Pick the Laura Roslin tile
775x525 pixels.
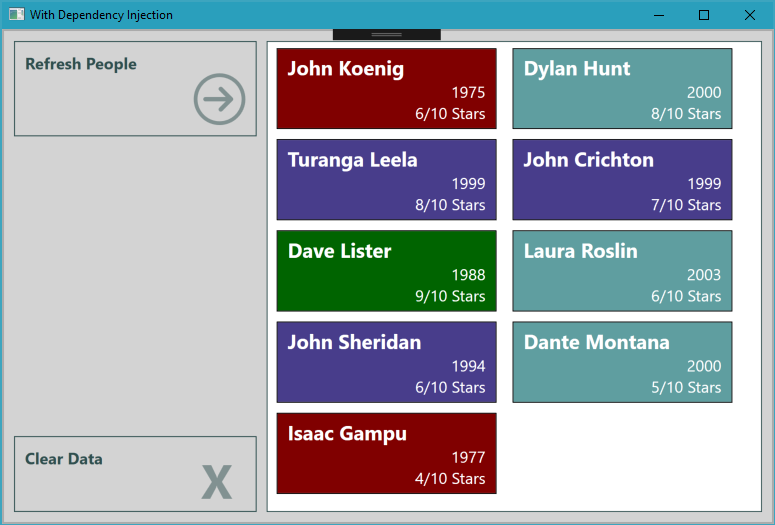point(622,271)
